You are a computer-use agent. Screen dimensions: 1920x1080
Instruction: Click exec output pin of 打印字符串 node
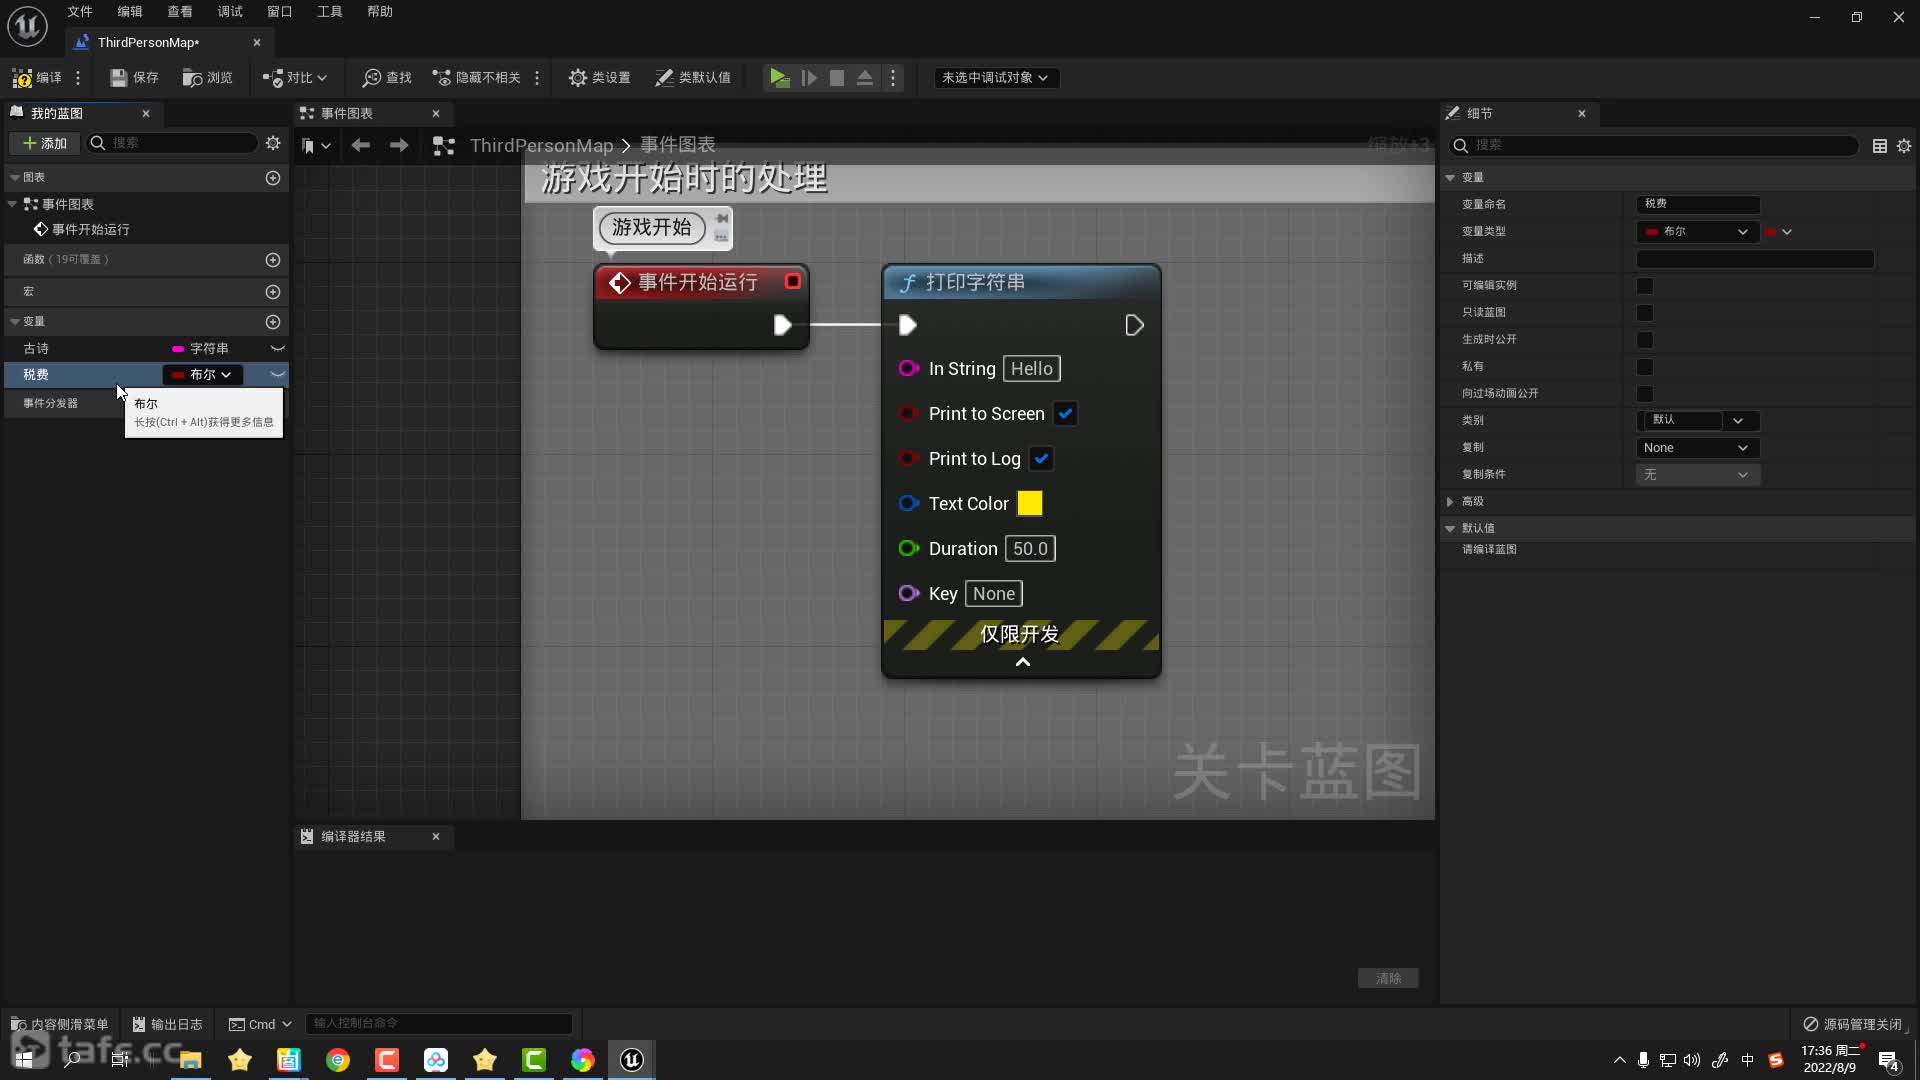[1134, 325]
